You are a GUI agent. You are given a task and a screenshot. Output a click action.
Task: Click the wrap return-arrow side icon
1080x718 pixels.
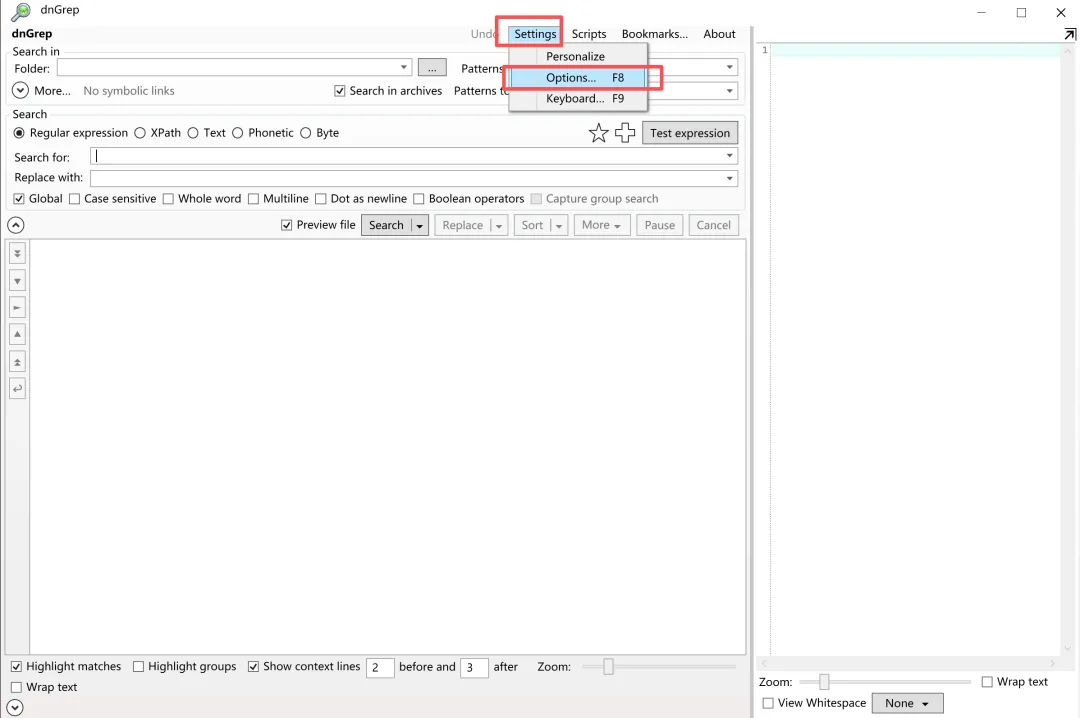[x=17, y=389]
